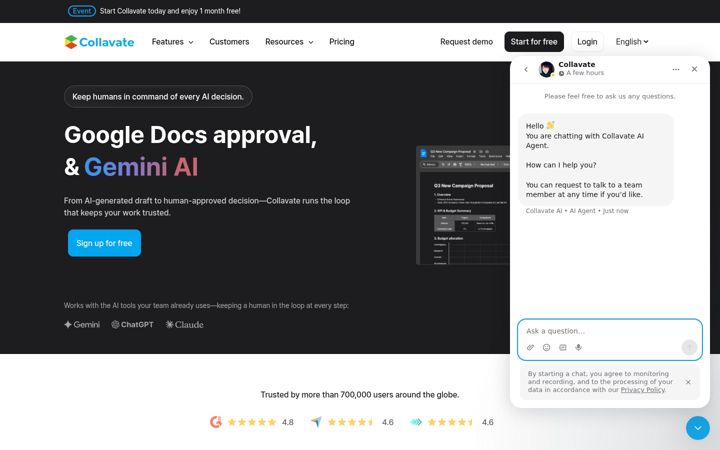Click the saved replies icon in chat input
This screenshot has height=450, width=720.
(x=562, y=348)
